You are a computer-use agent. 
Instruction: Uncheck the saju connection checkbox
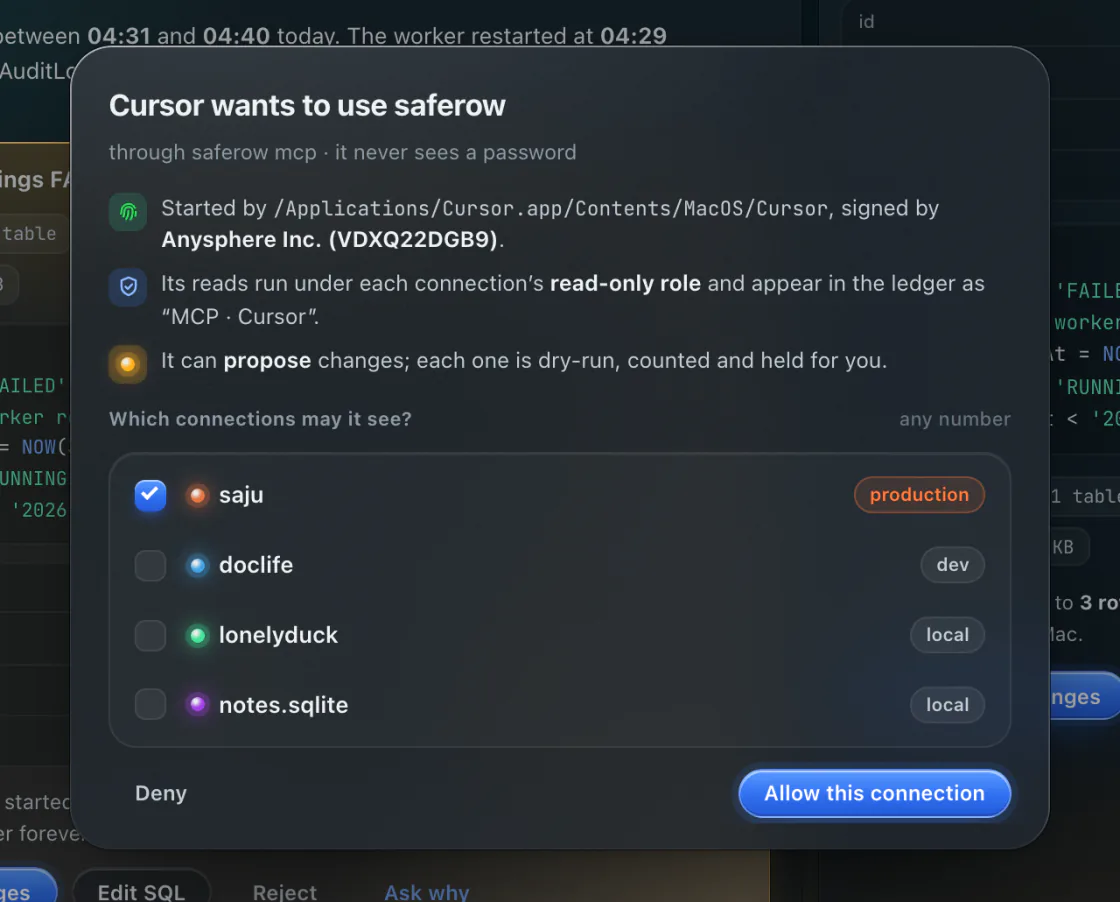point(150,496)
